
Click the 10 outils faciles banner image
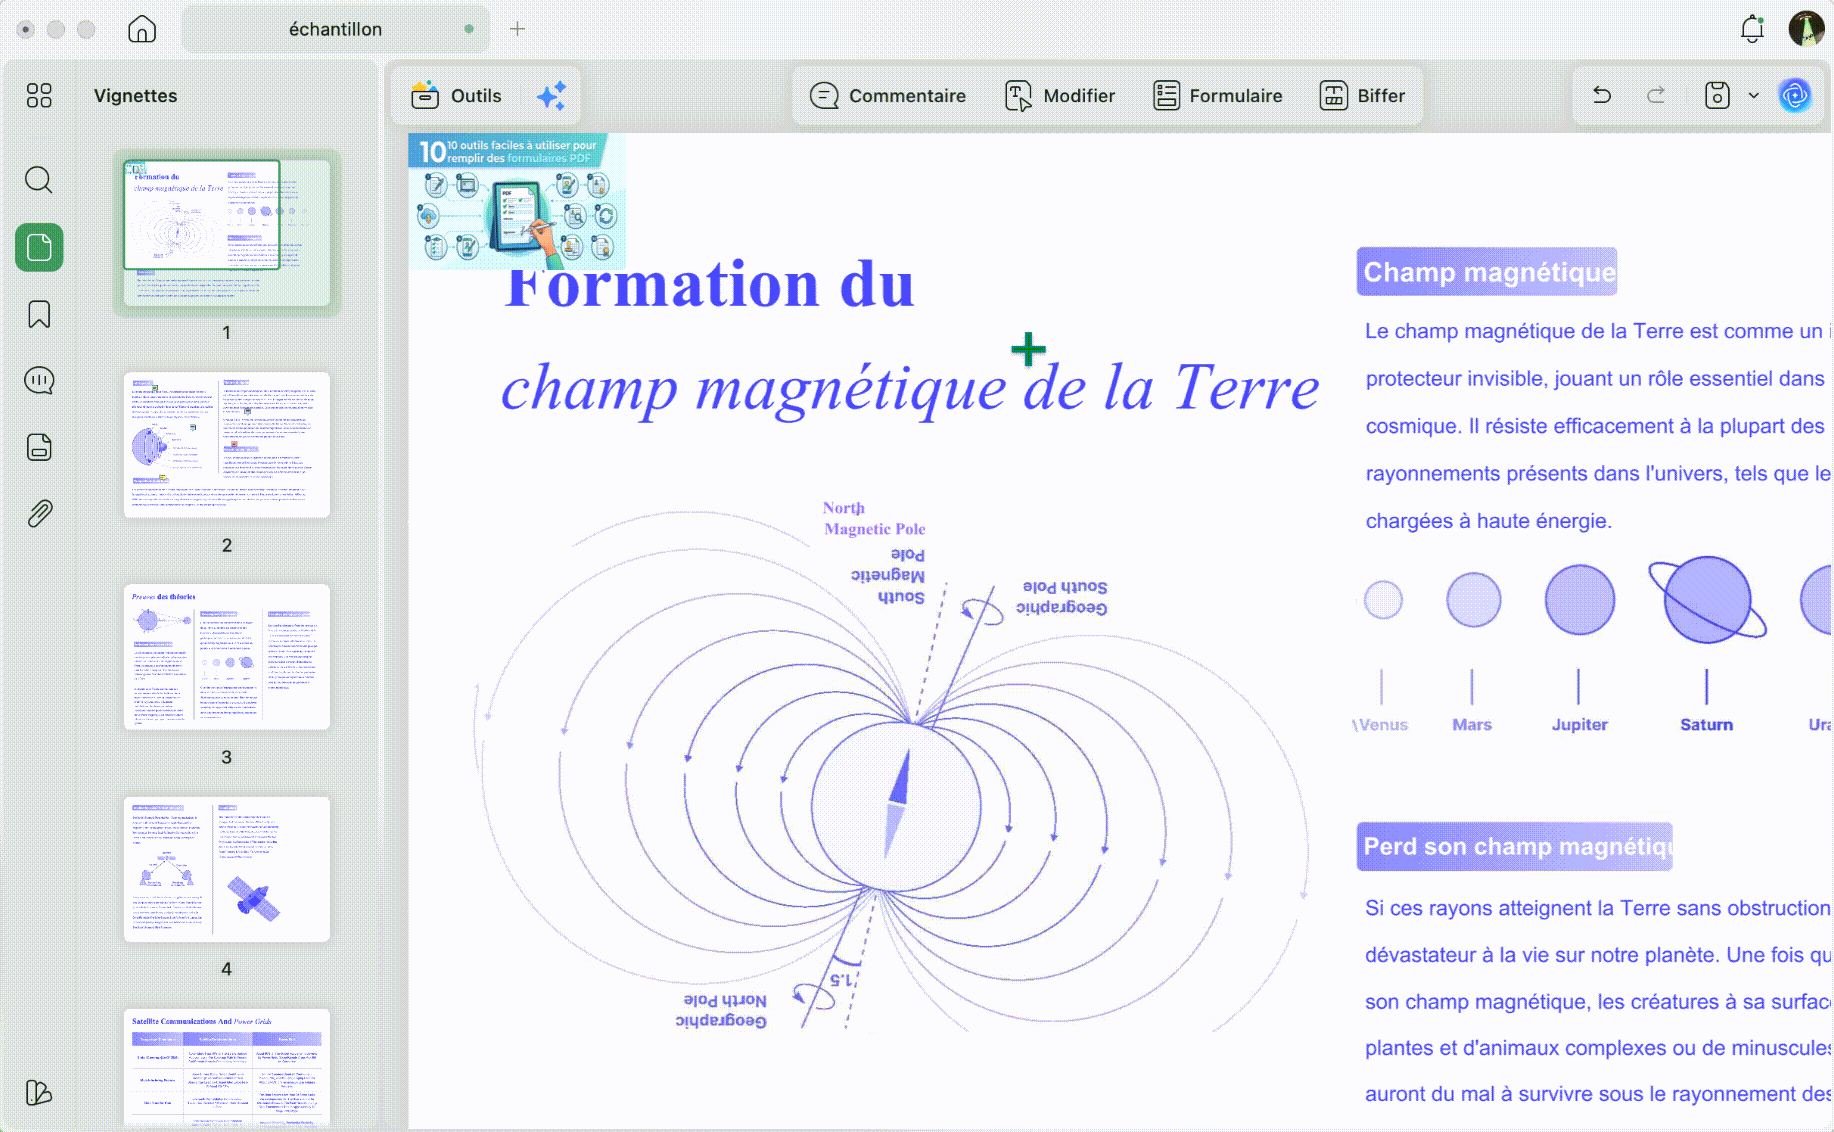(517, 201)
